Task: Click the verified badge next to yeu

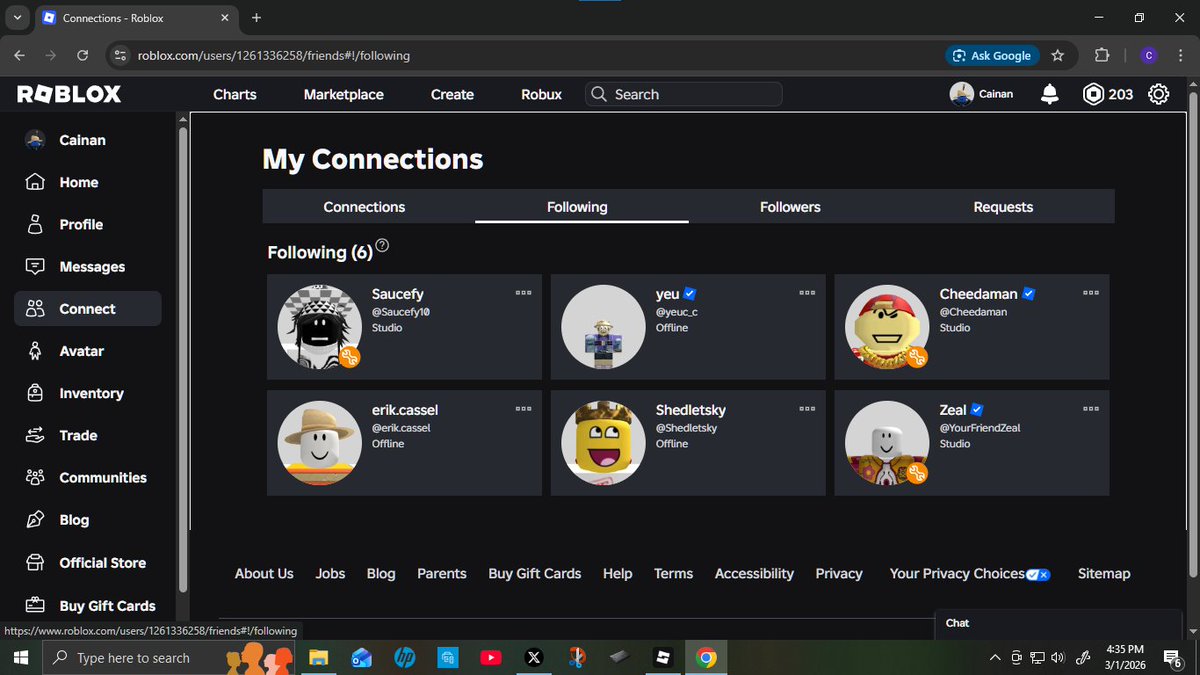Action: (x=690, y=294)
